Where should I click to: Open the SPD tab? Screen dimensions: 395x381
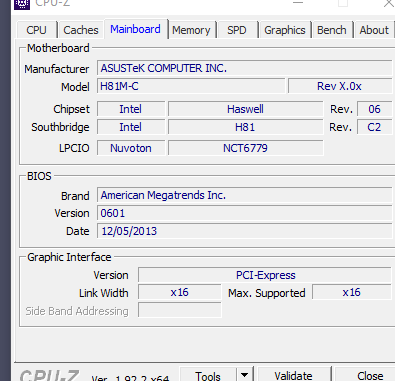[237, 30]
